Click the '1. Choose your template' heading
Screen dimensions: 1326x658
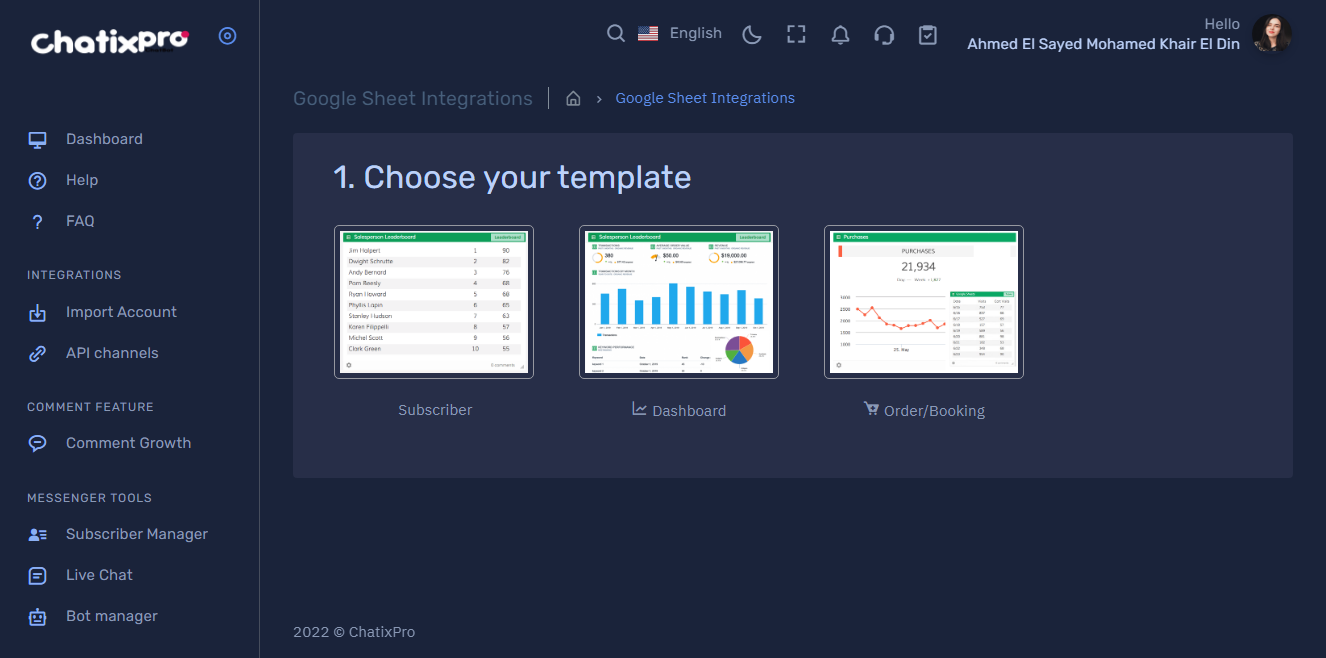tap(512, 177)
